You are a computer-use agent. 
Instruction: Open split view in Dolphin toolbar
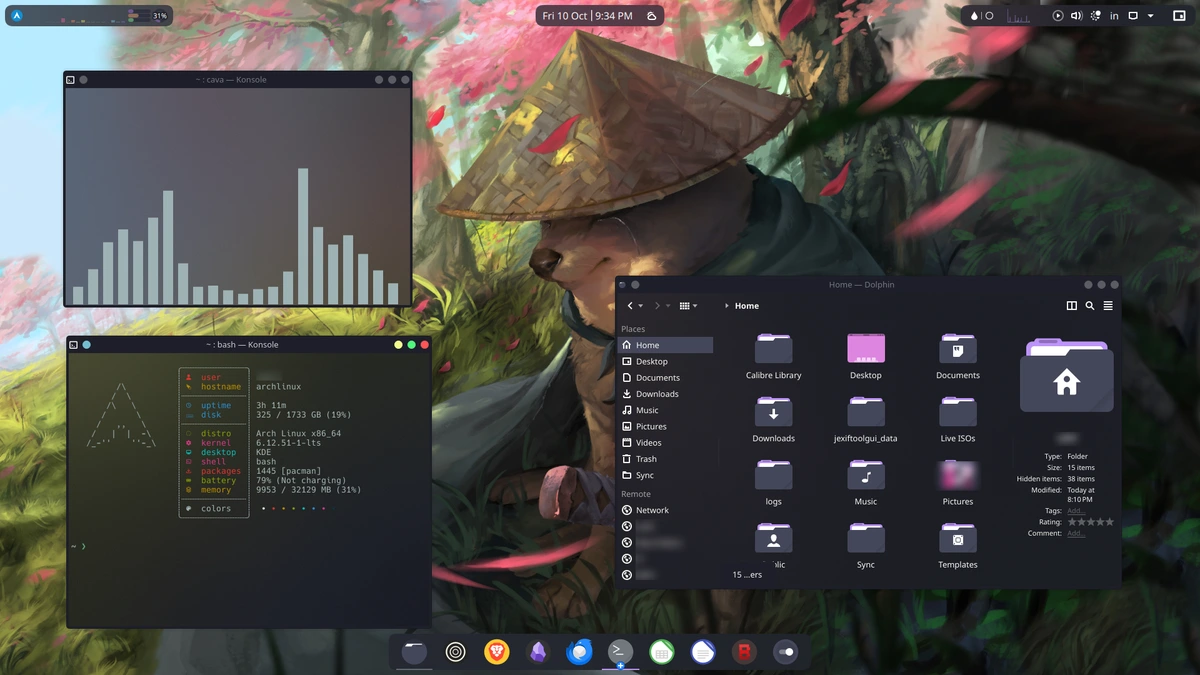click(x=1072, y=306)
